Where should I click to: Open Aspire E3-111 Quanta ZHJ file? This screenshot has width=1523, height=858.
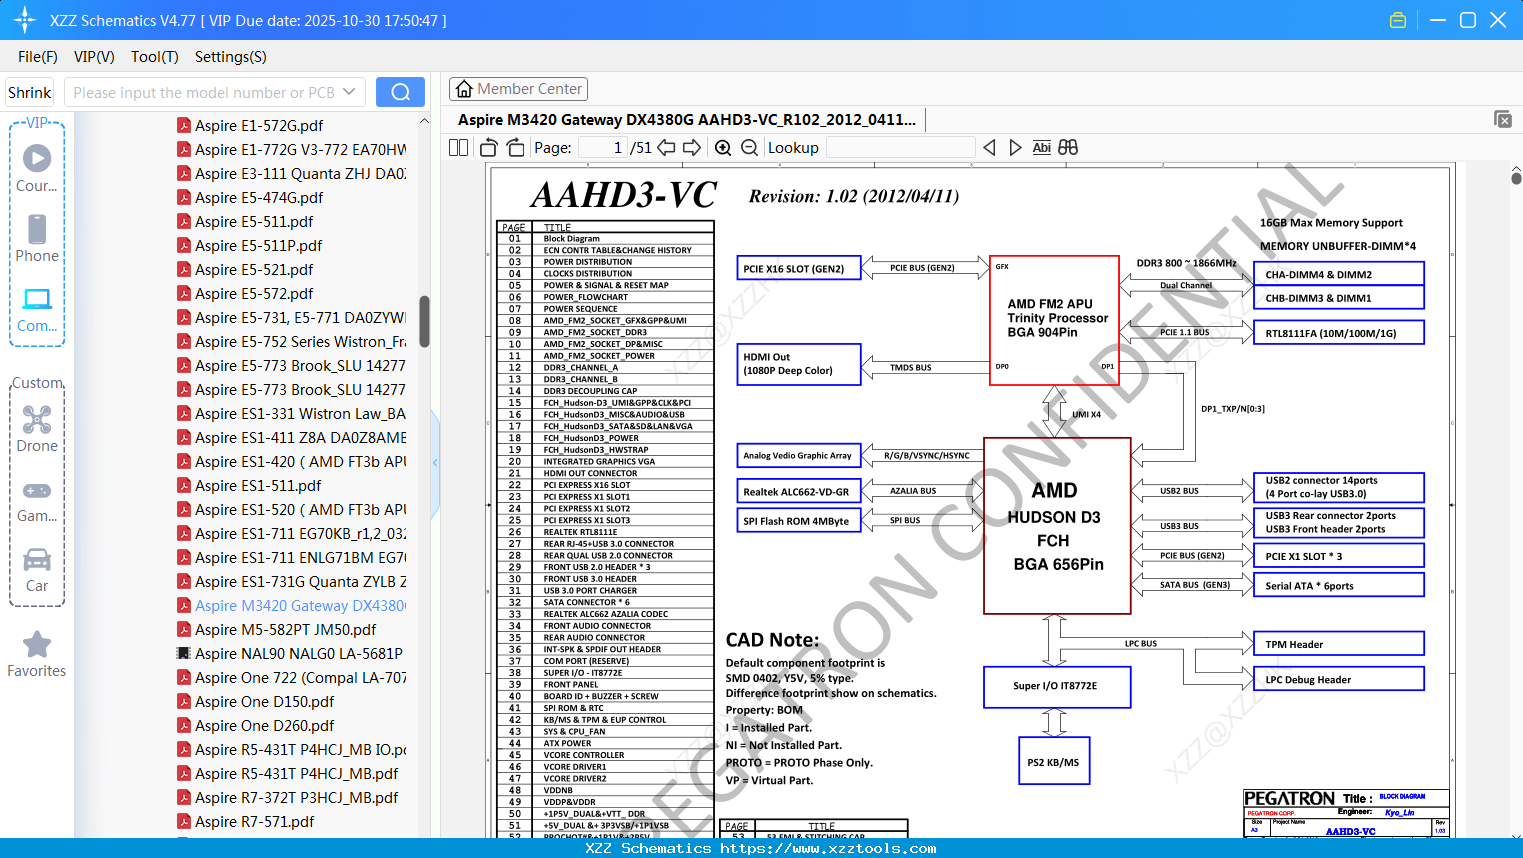click(x=300, y=173)
